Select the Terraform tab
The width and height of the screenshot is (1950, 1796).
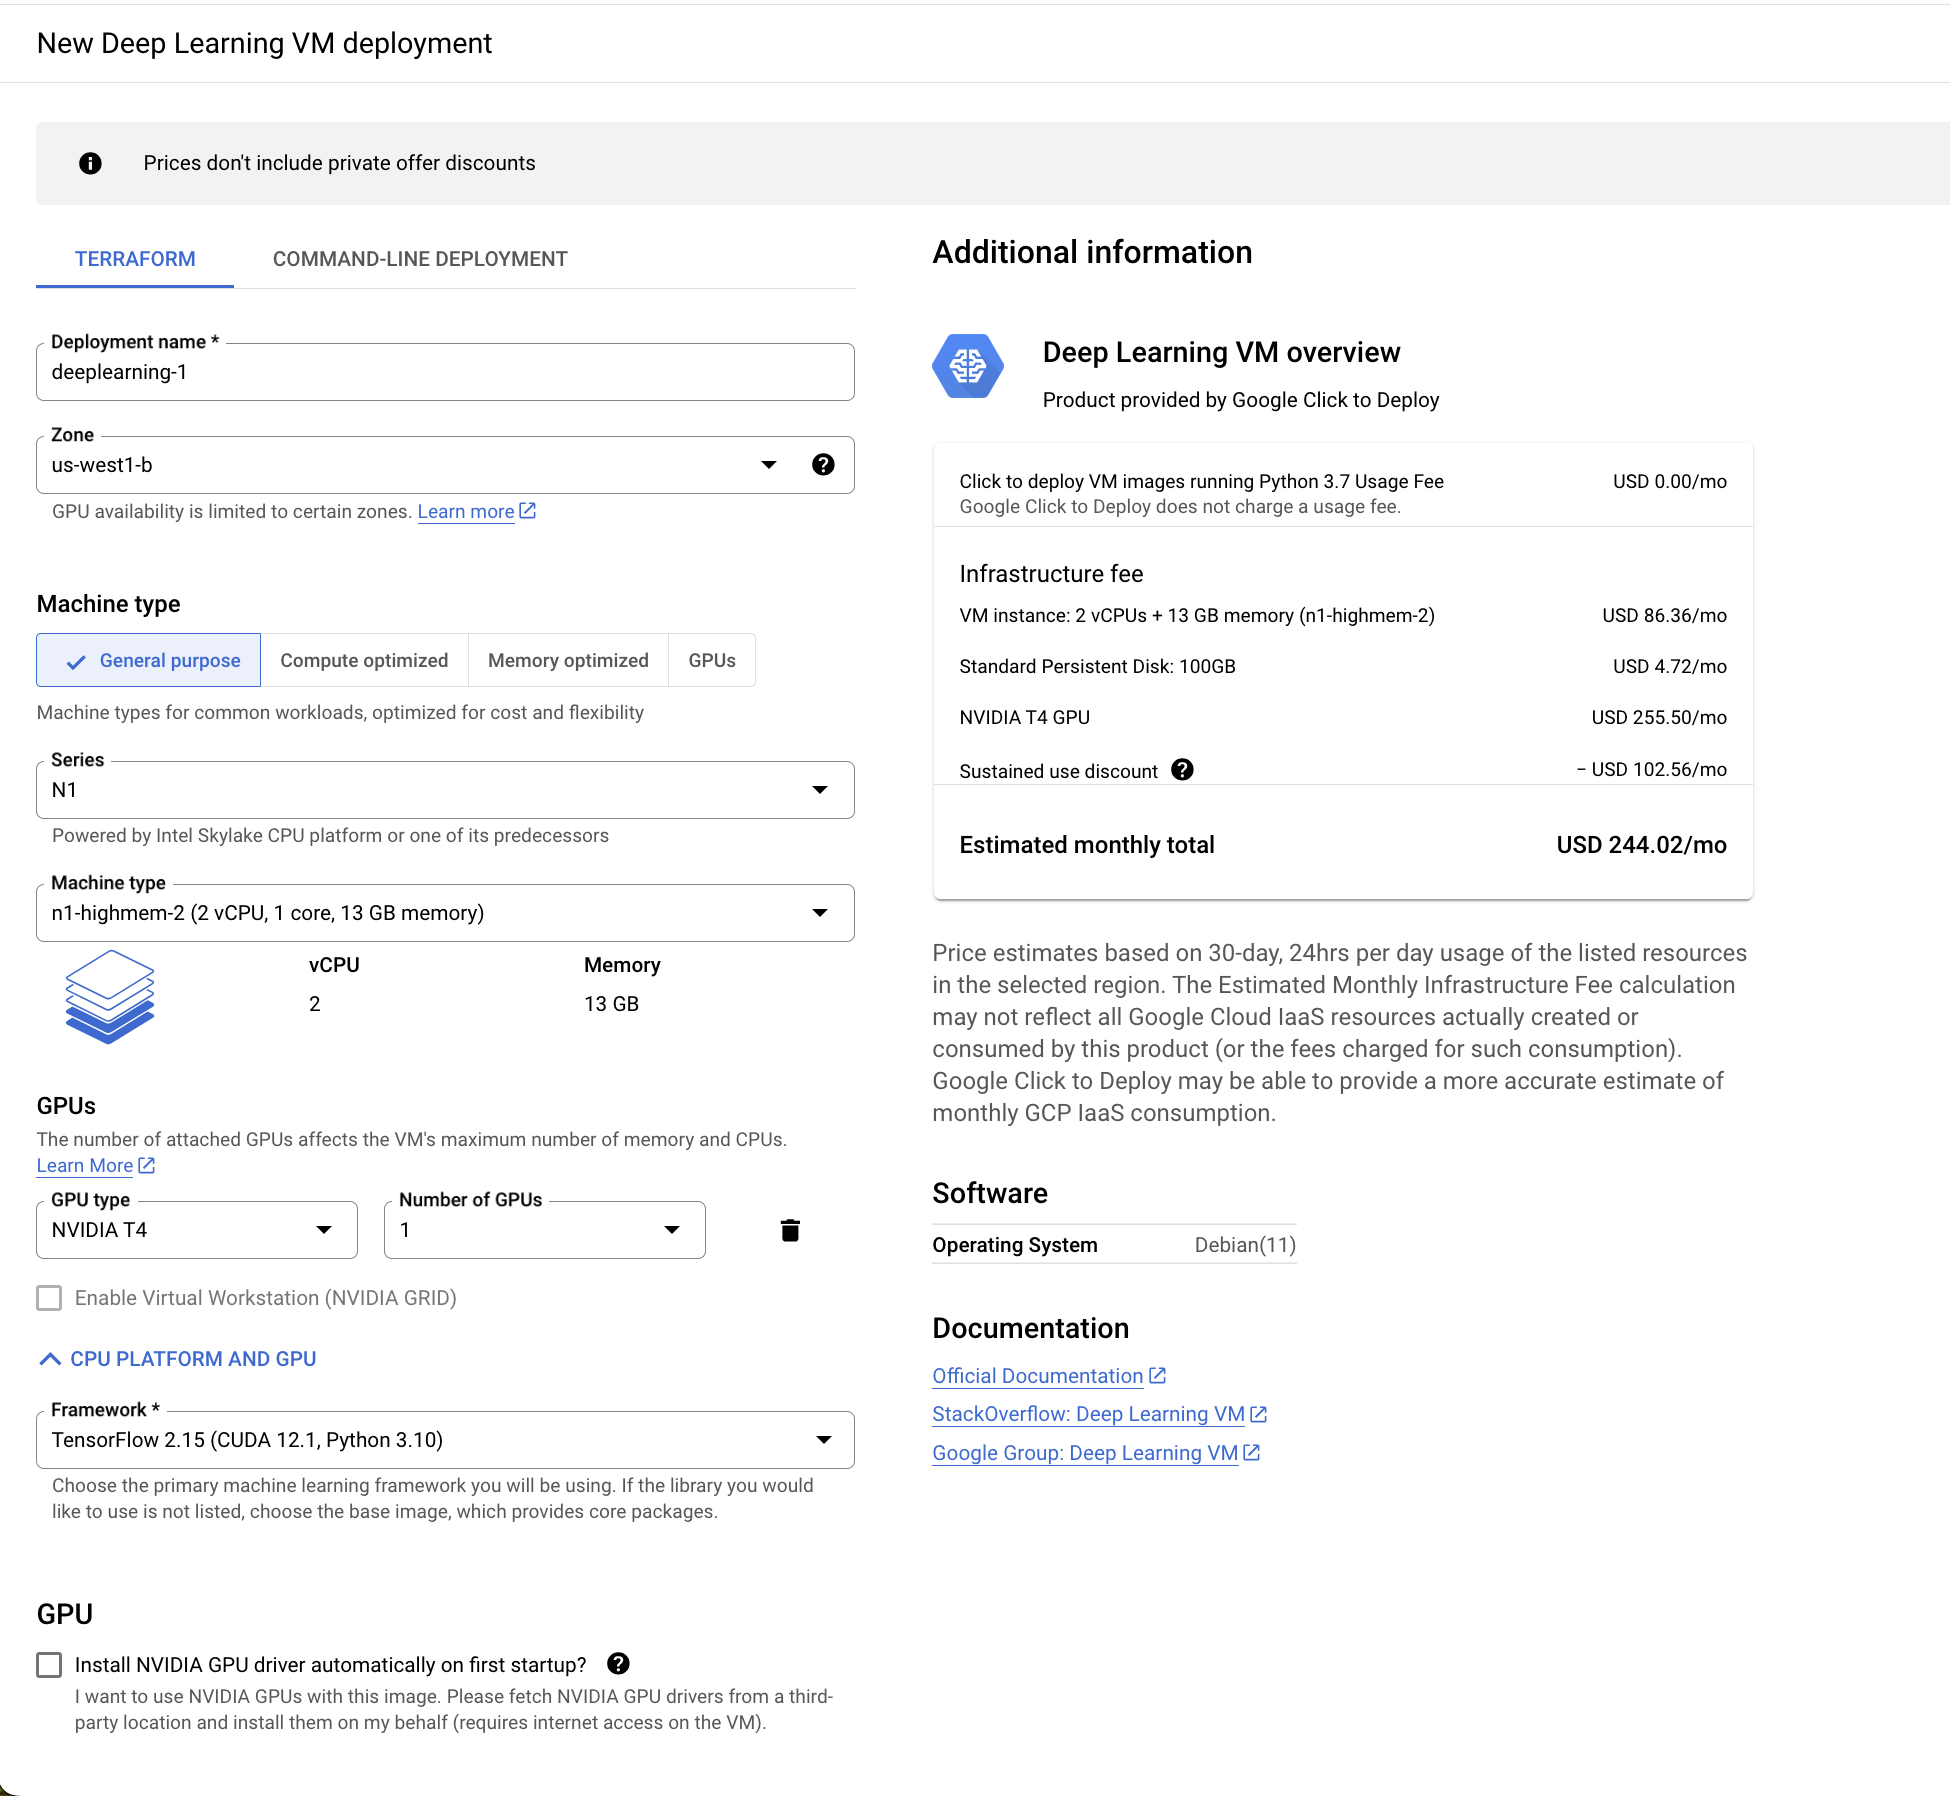coord(135,259)
